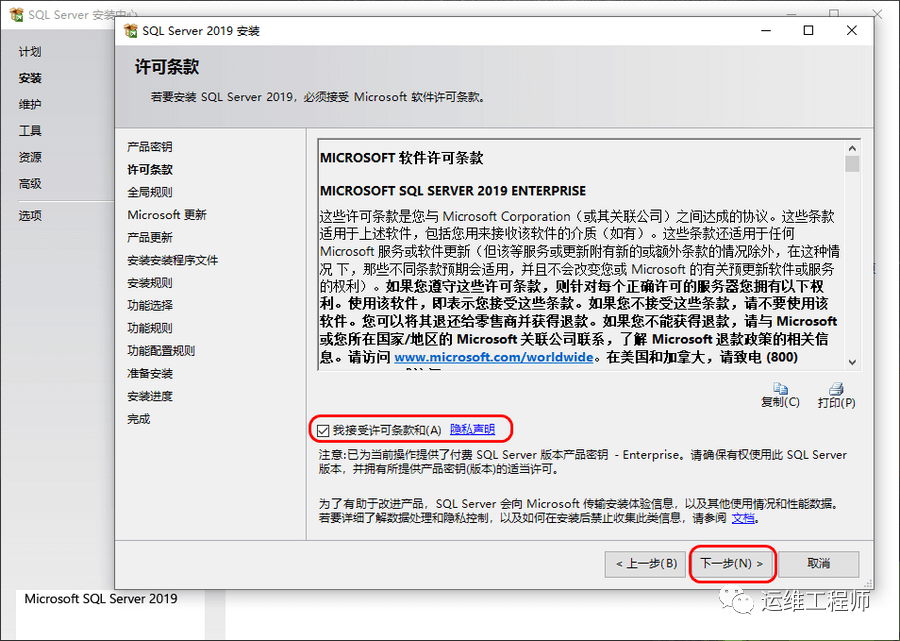This screenshot has height=641, width=900.
Task: Close the SQL Server 2019 安装 window
Action: (x=852, y=30)
